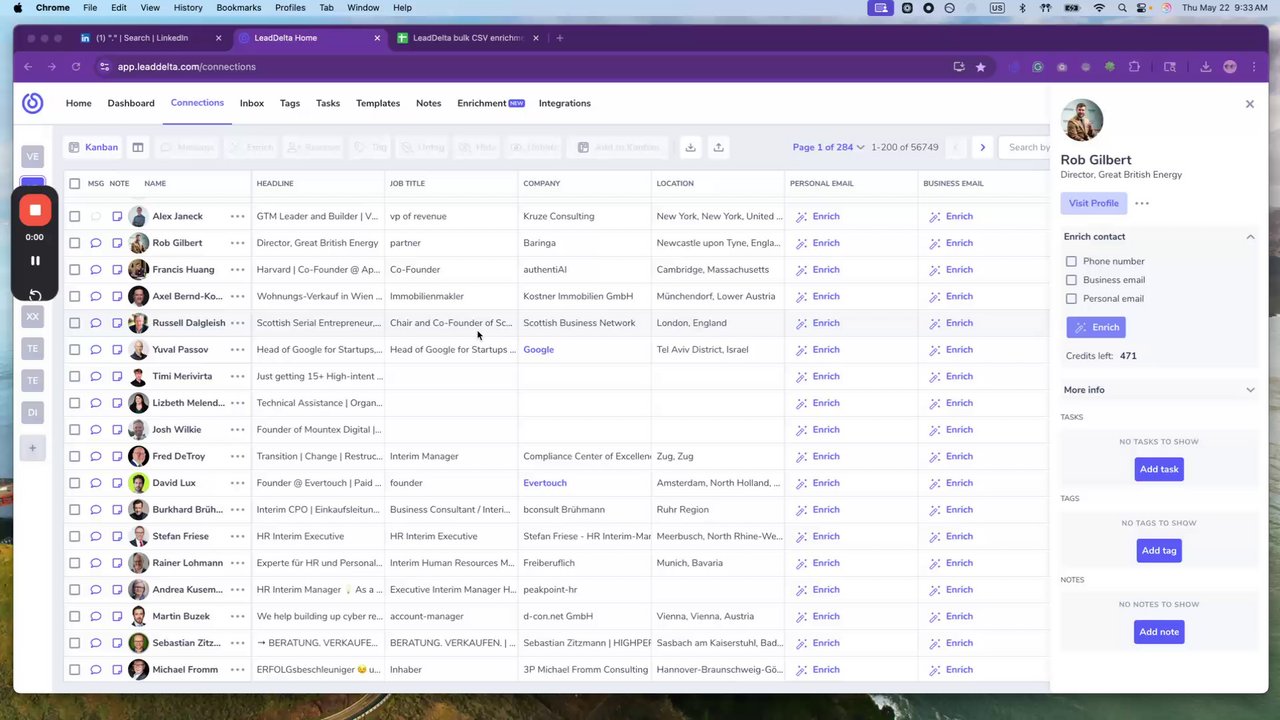
Task: Click the Enrich button in contact panel
Action: (1096, 327)
